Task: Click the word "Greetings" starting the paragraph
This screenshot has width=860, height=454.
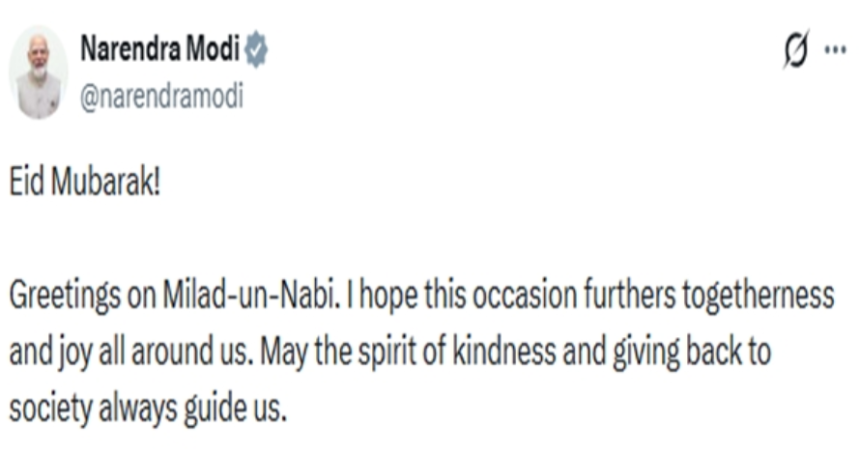Action: tap(64, 298)
